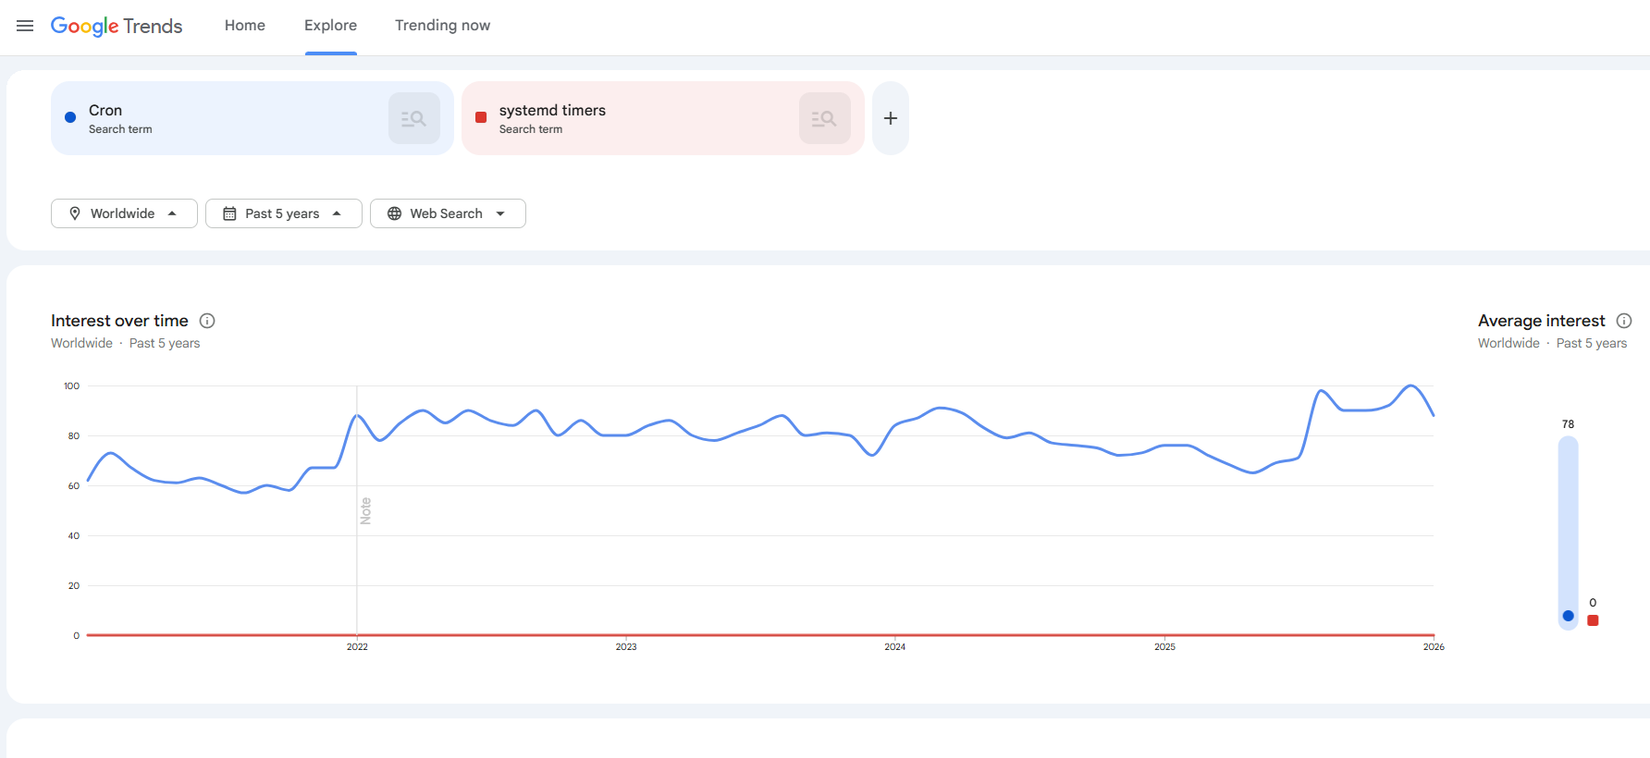Click the Average interest heading
Screen dimensions: 1650x758
(1541, 321)
